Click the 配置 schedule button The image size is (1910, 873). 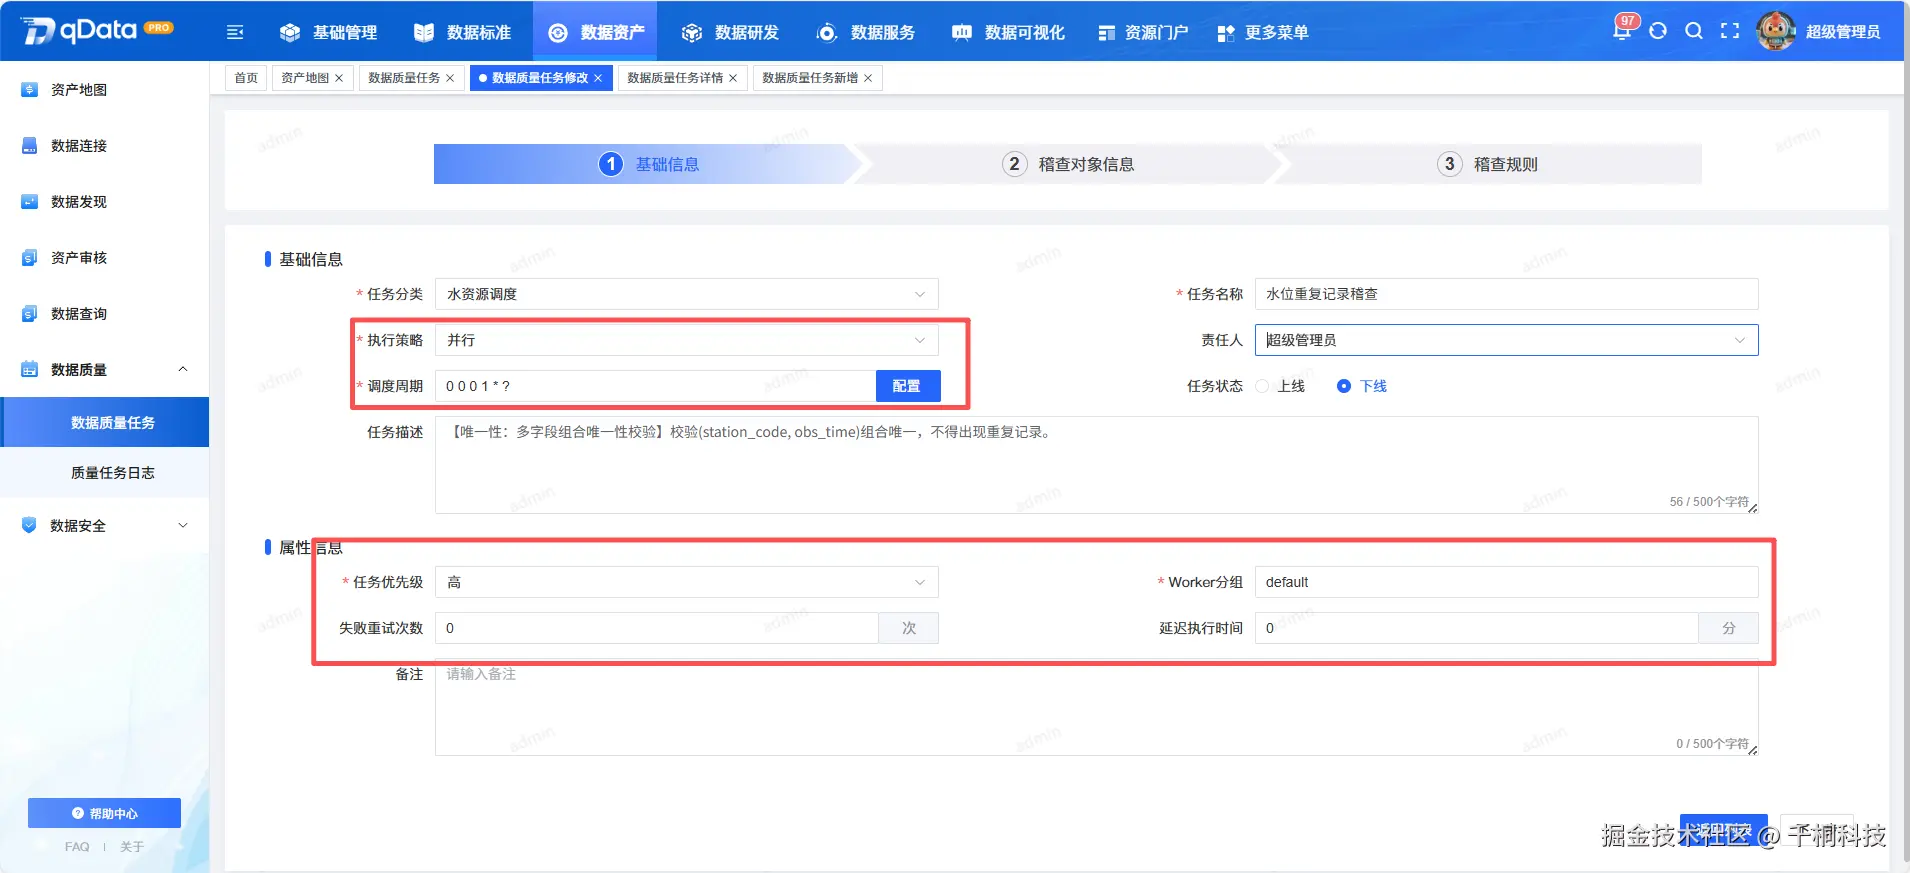point(907,386)
